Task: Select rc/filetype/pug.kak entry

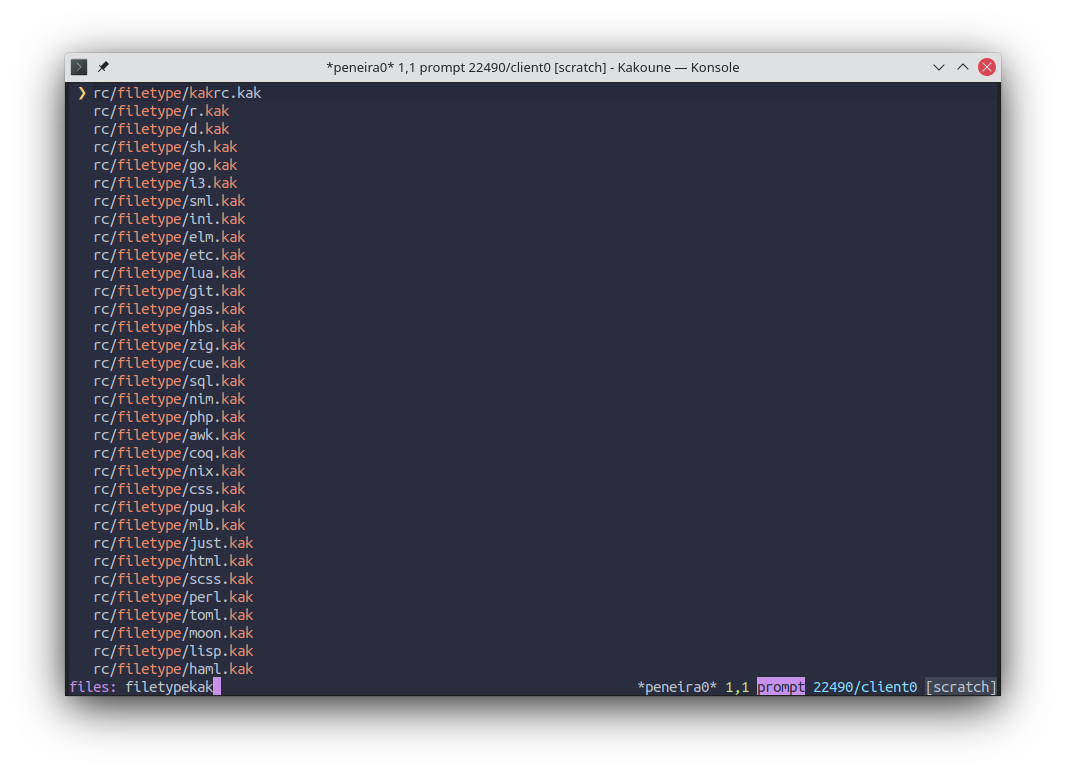Action: pyautogui.click(x=169, y=507)
